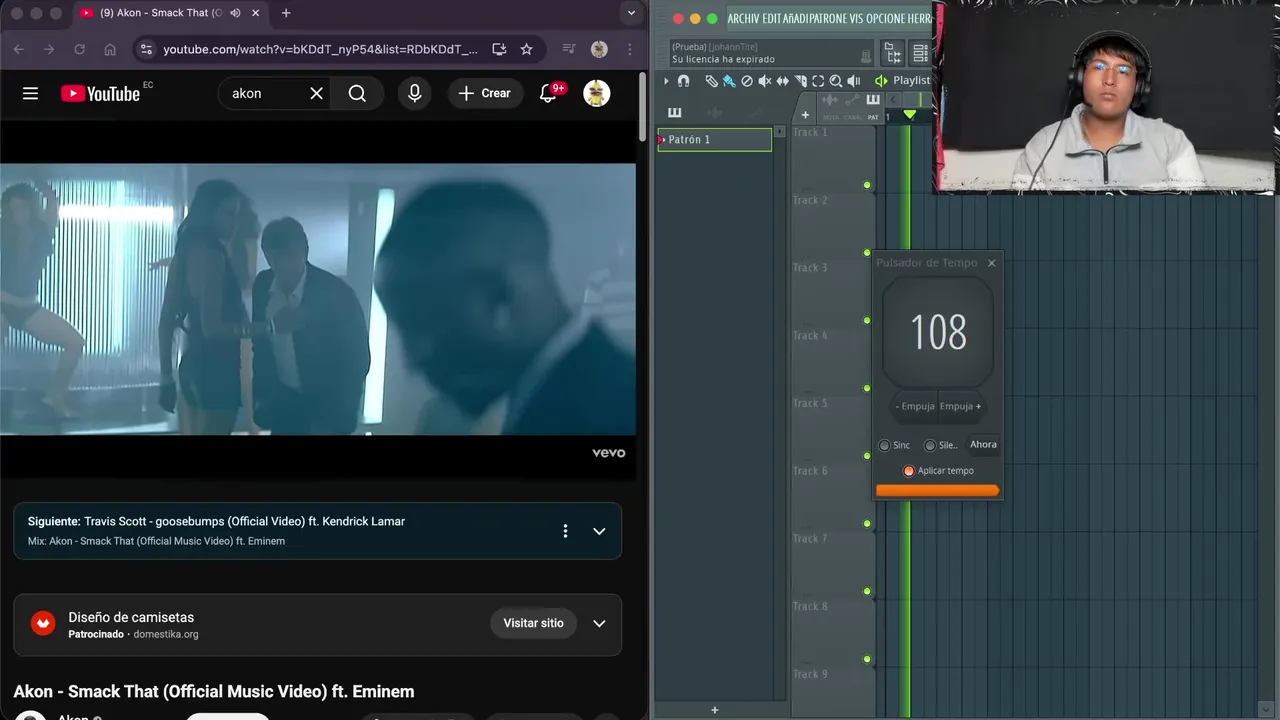The height and width of the screenshot is (720, 1280).
Task: Open the EDIT menu in FL Studio
Action: 772,18
